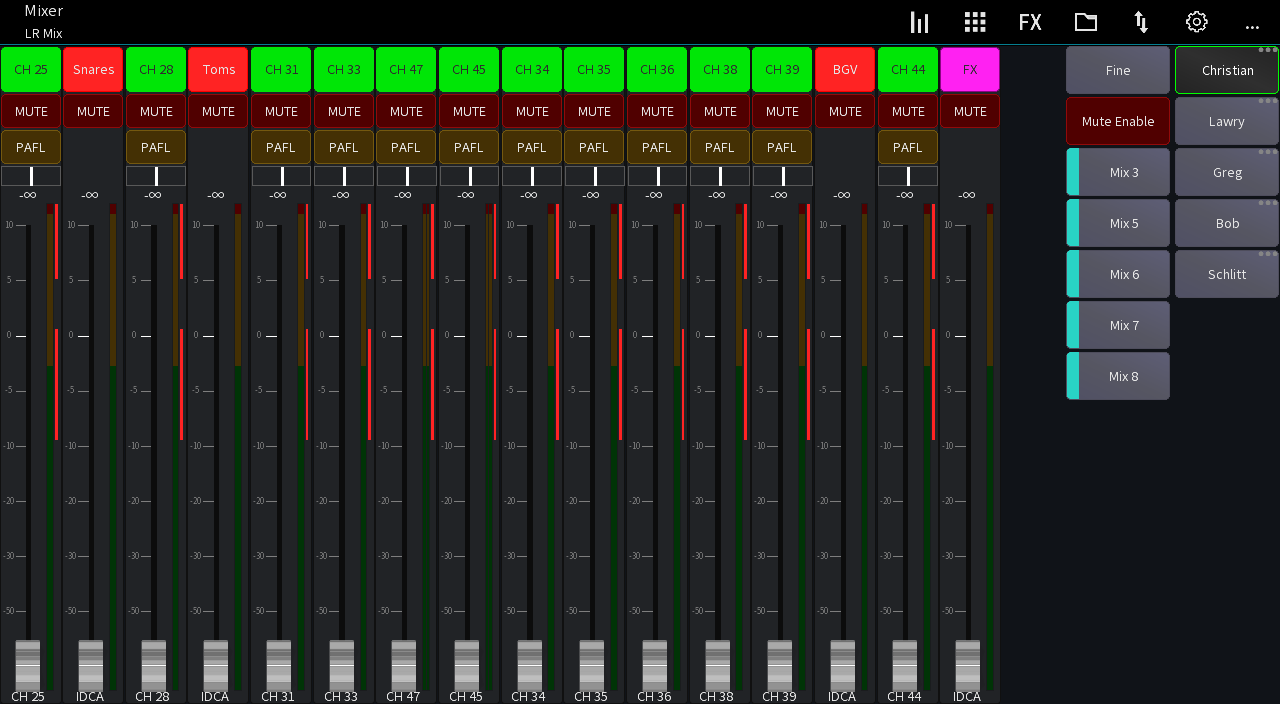
Task: Toggle Mute Enable in the right panel
Action: [1117, 120]
